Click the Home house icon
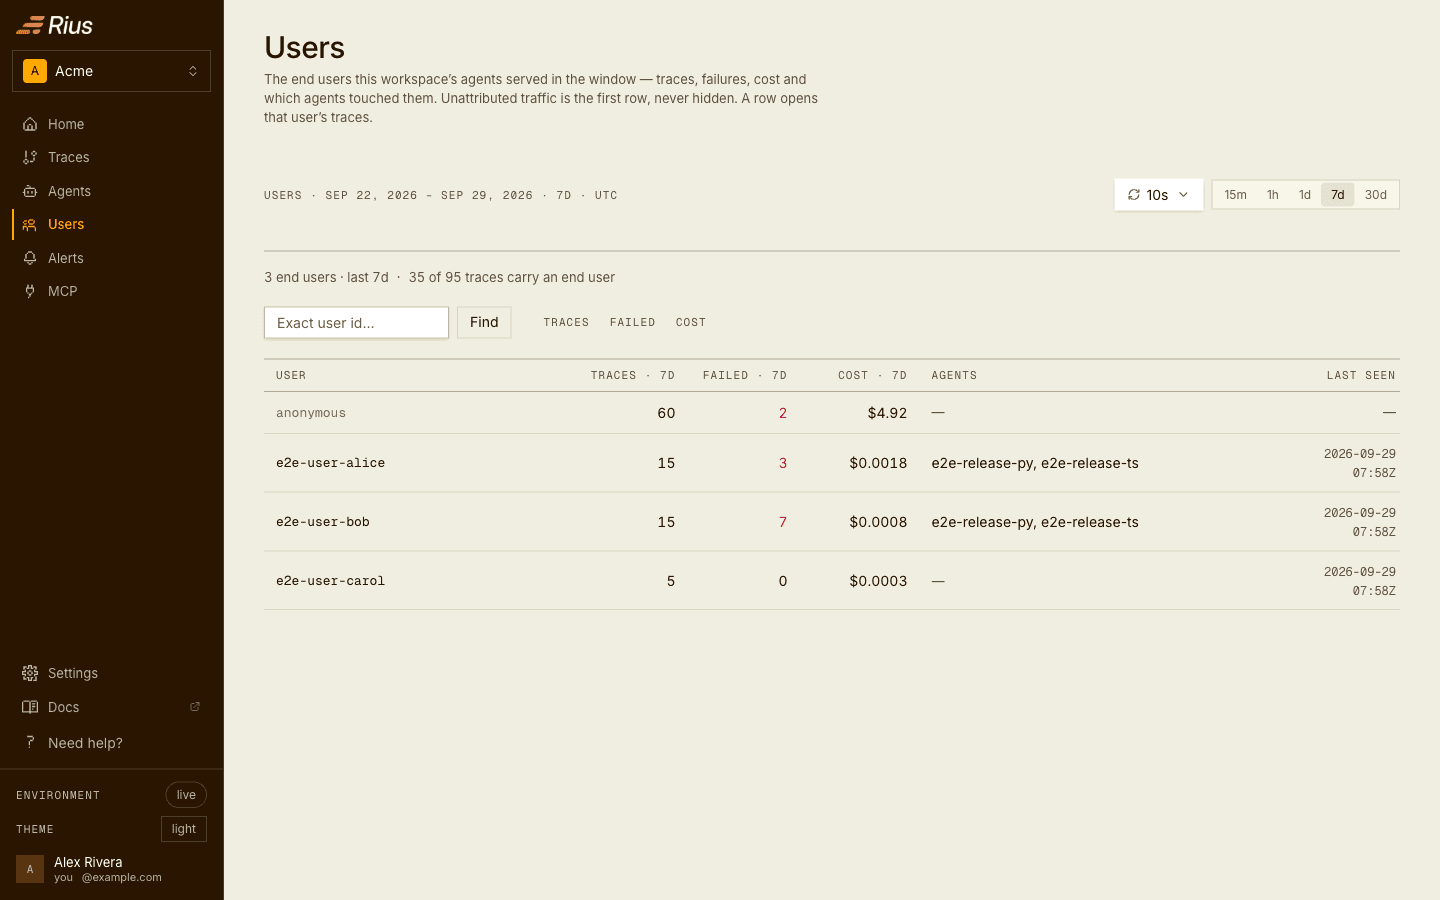The width and height of the screenshot is (1440, 900). 30,124
